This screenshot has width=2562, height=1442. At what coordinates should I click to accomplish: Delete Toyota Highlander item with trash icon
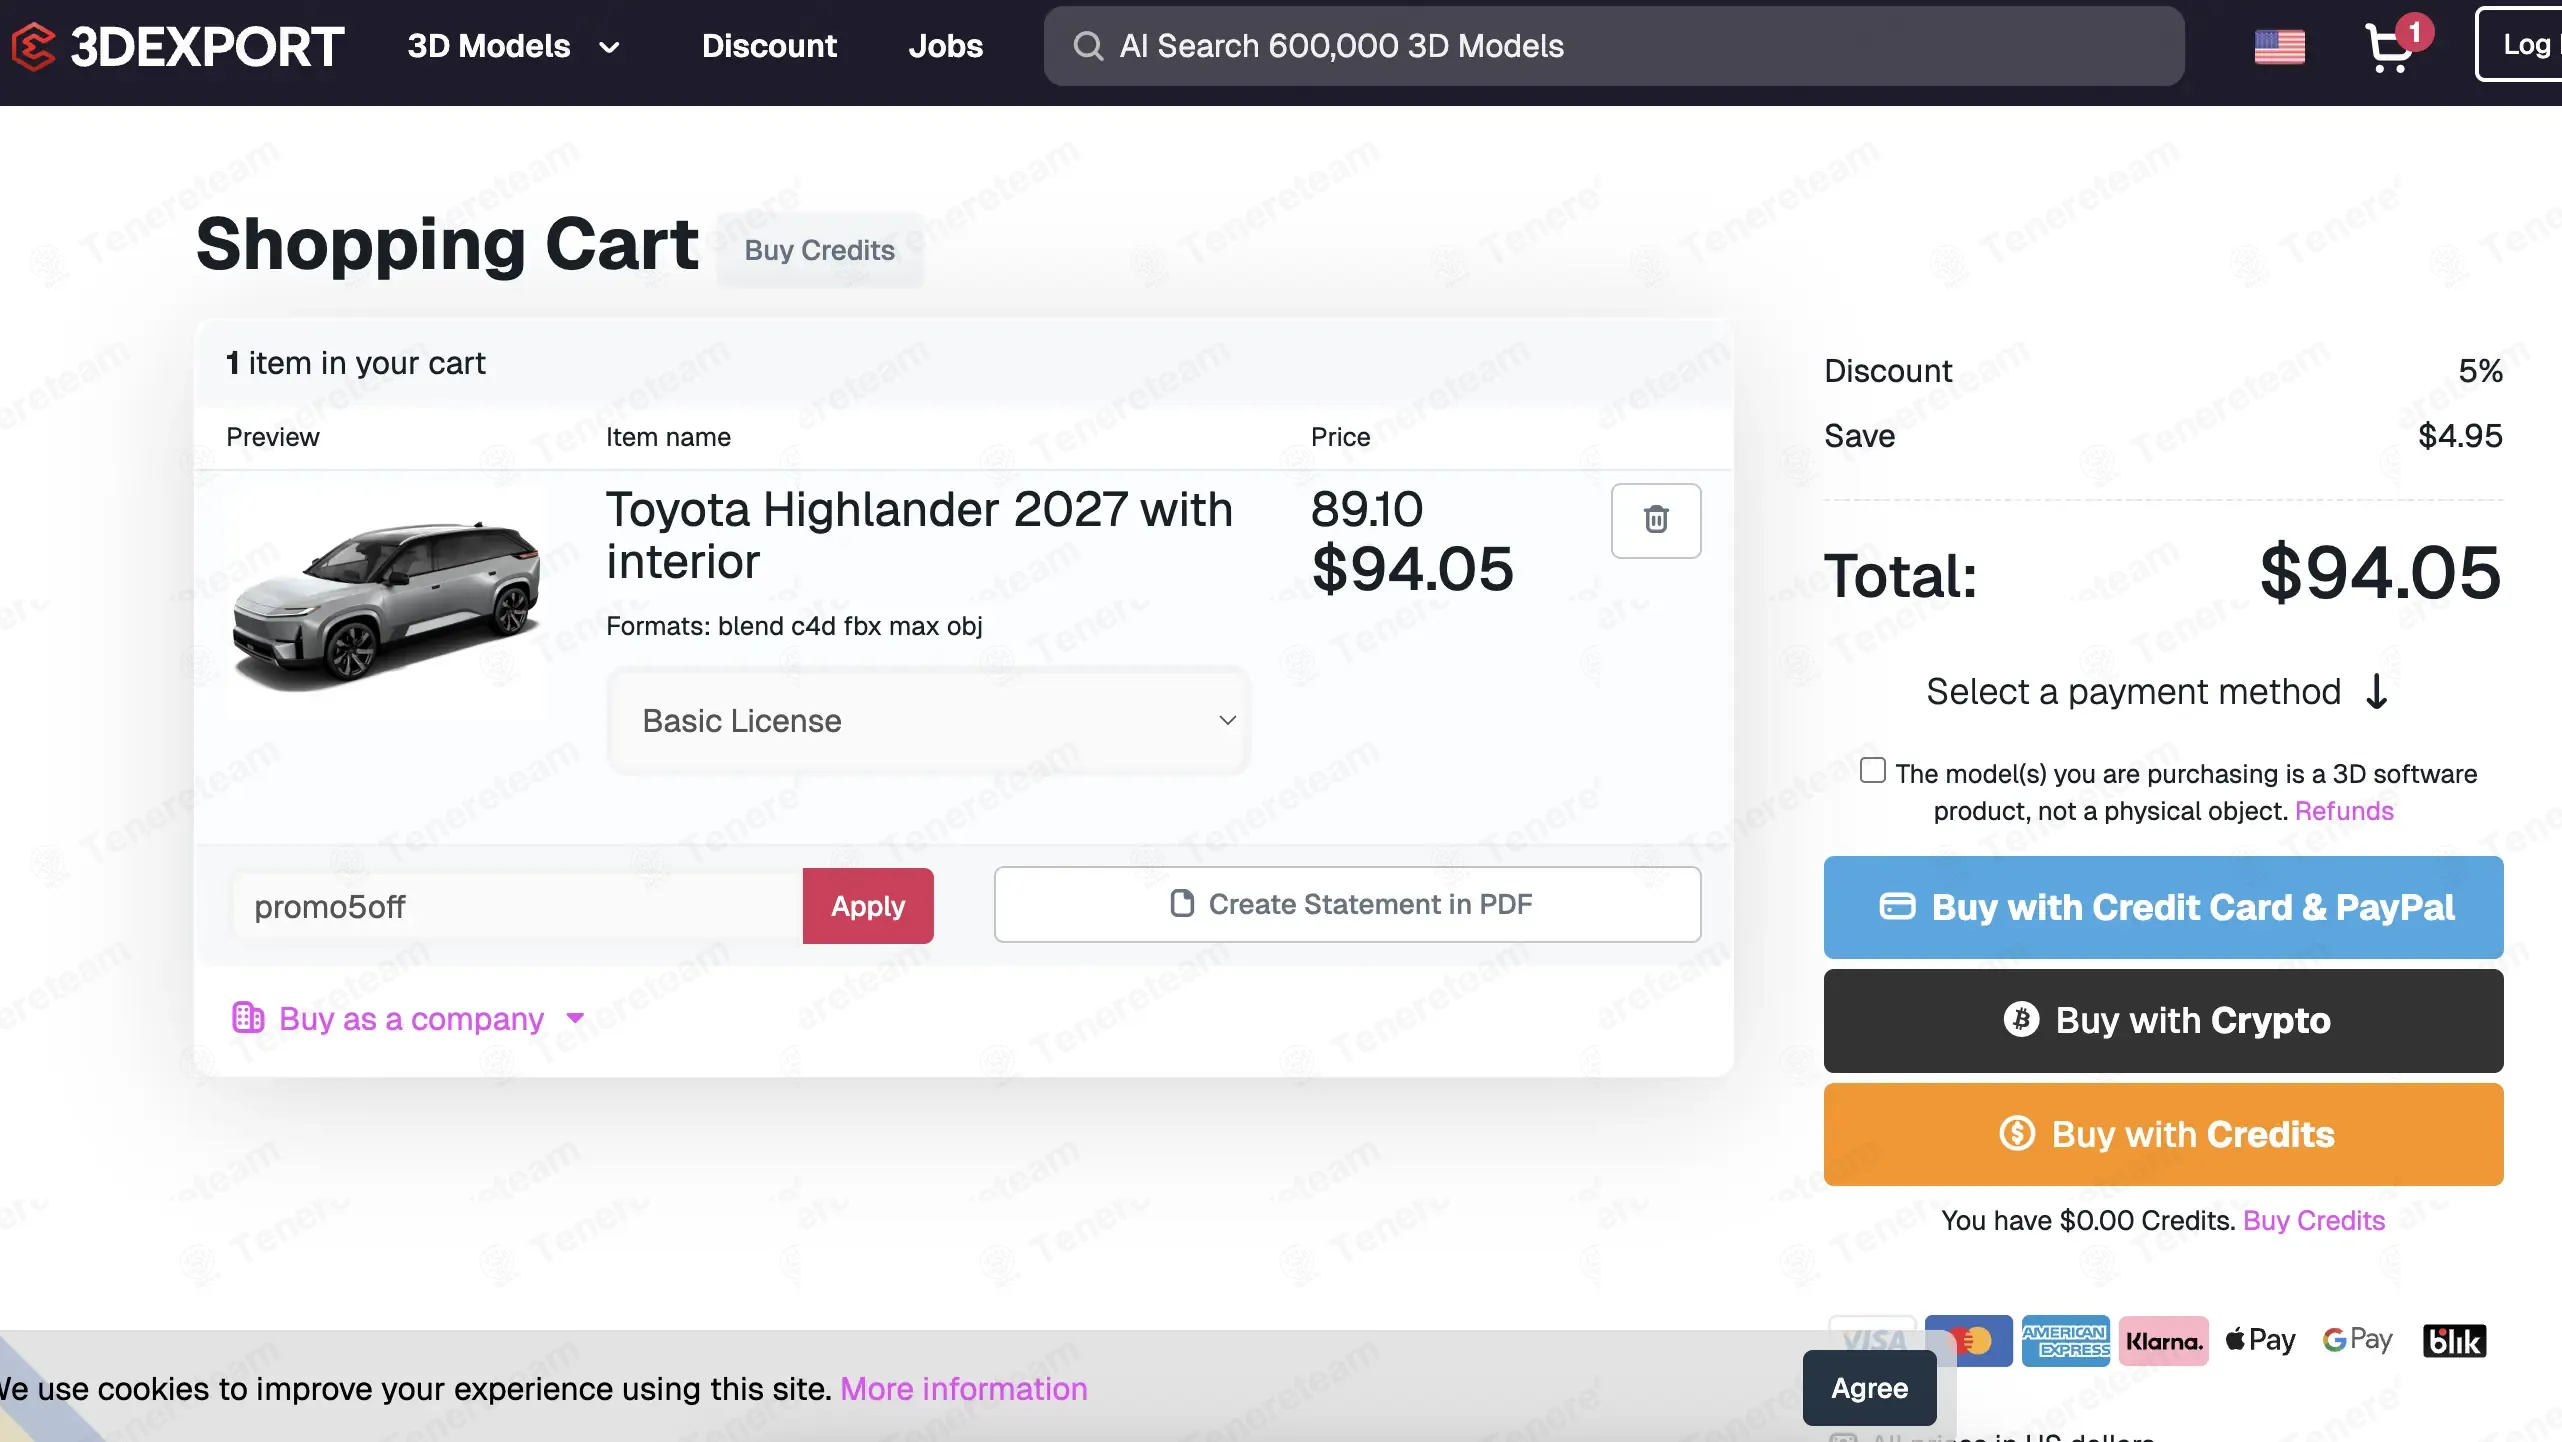coord(1656,520)
